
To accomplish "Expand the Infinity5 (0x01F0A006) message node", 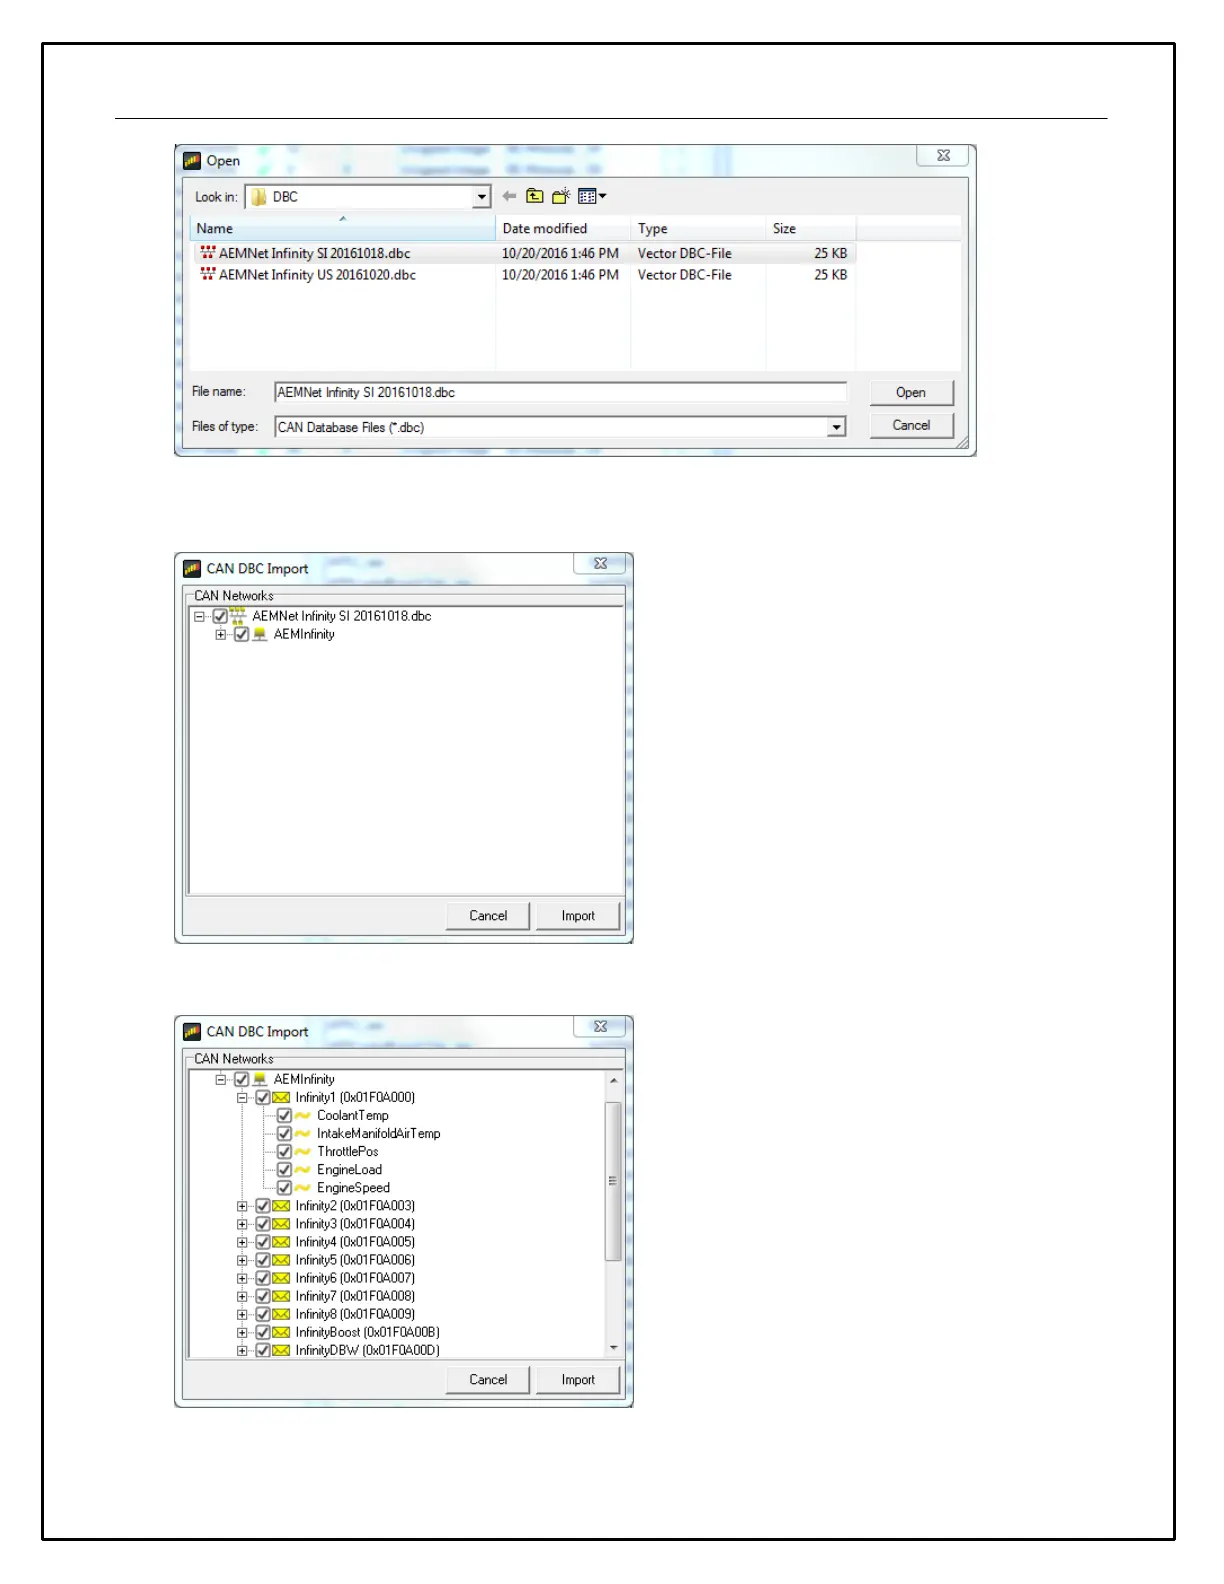I will 242,1260.
